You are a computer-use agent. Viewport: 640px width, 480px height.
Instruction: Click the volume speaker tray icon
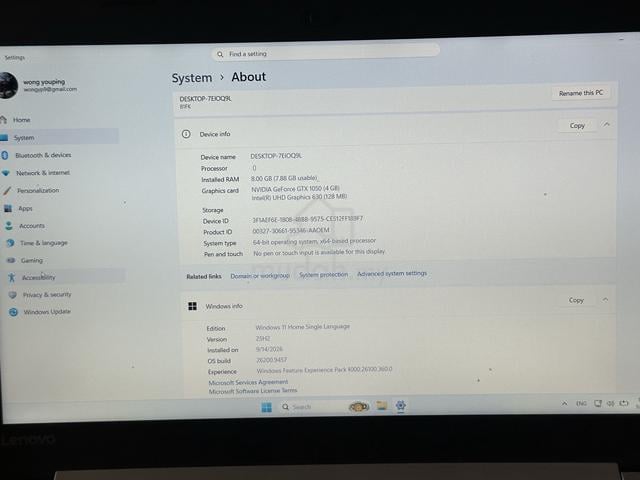pyautogui.click(x=610, y=404)
